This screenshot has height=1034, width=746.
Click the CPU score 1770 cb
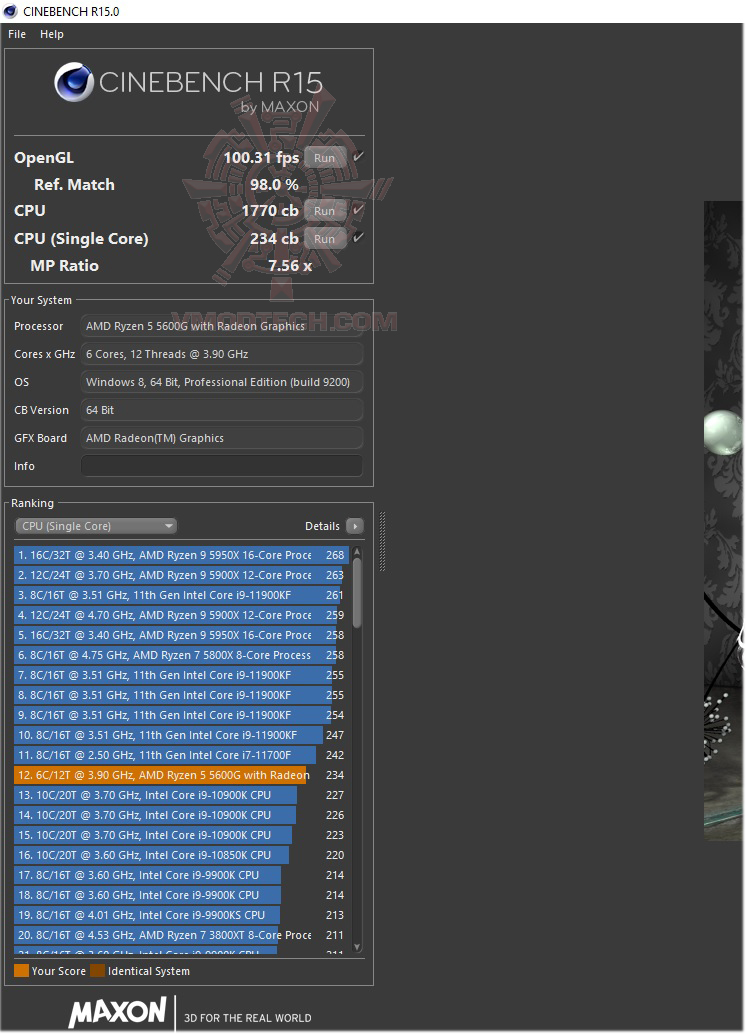coord(270,211)
